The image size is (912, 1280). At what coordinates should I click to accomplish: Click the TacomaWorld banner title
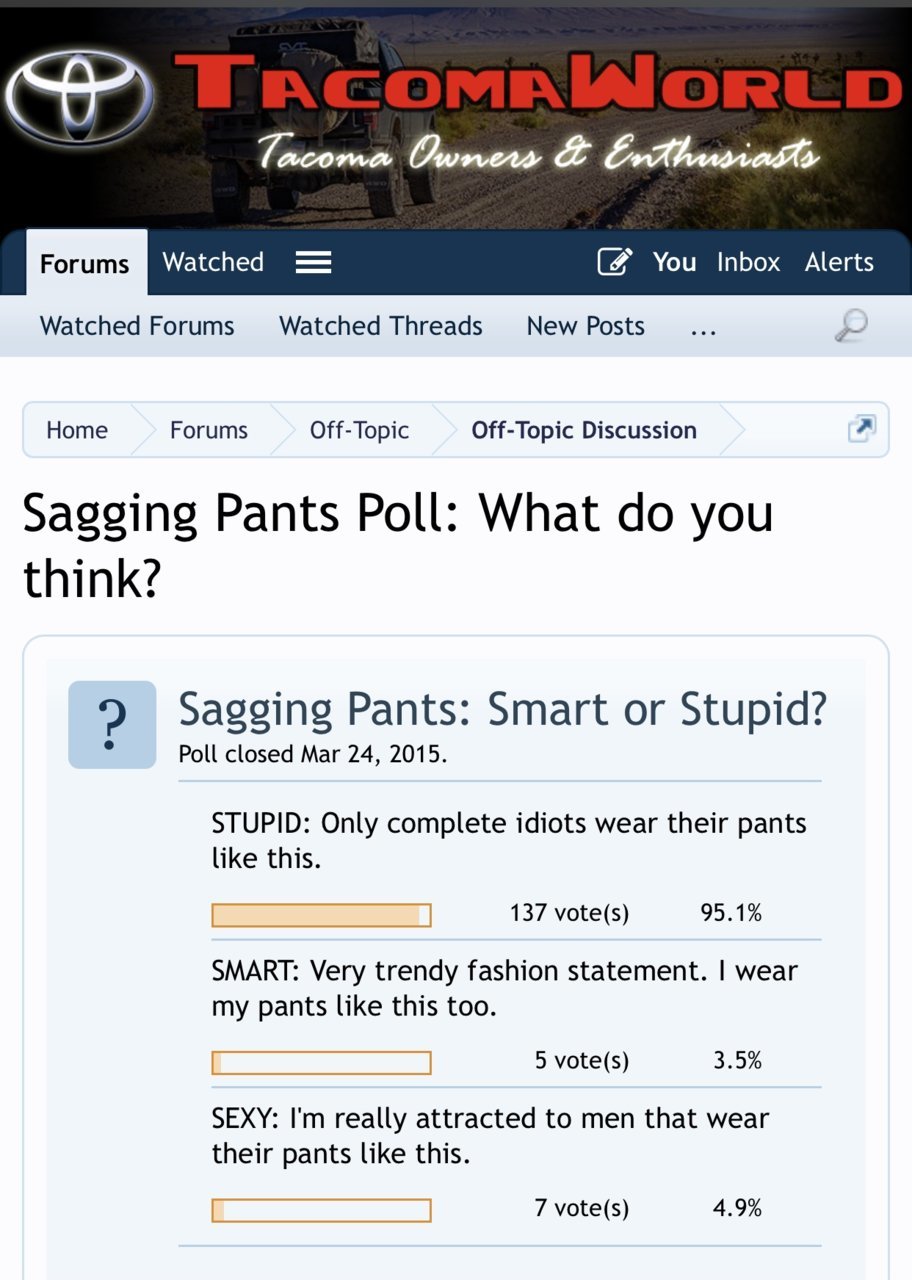pos(538,82)
